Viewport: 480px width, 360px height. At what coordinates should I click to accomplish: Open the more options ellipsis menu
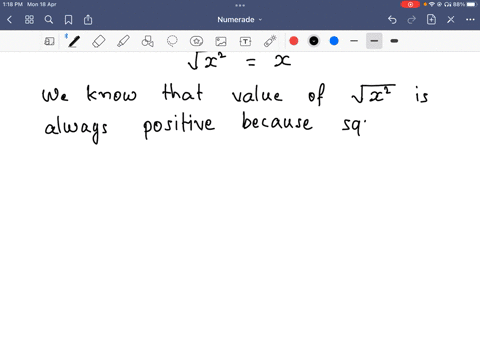pos(470,20)
